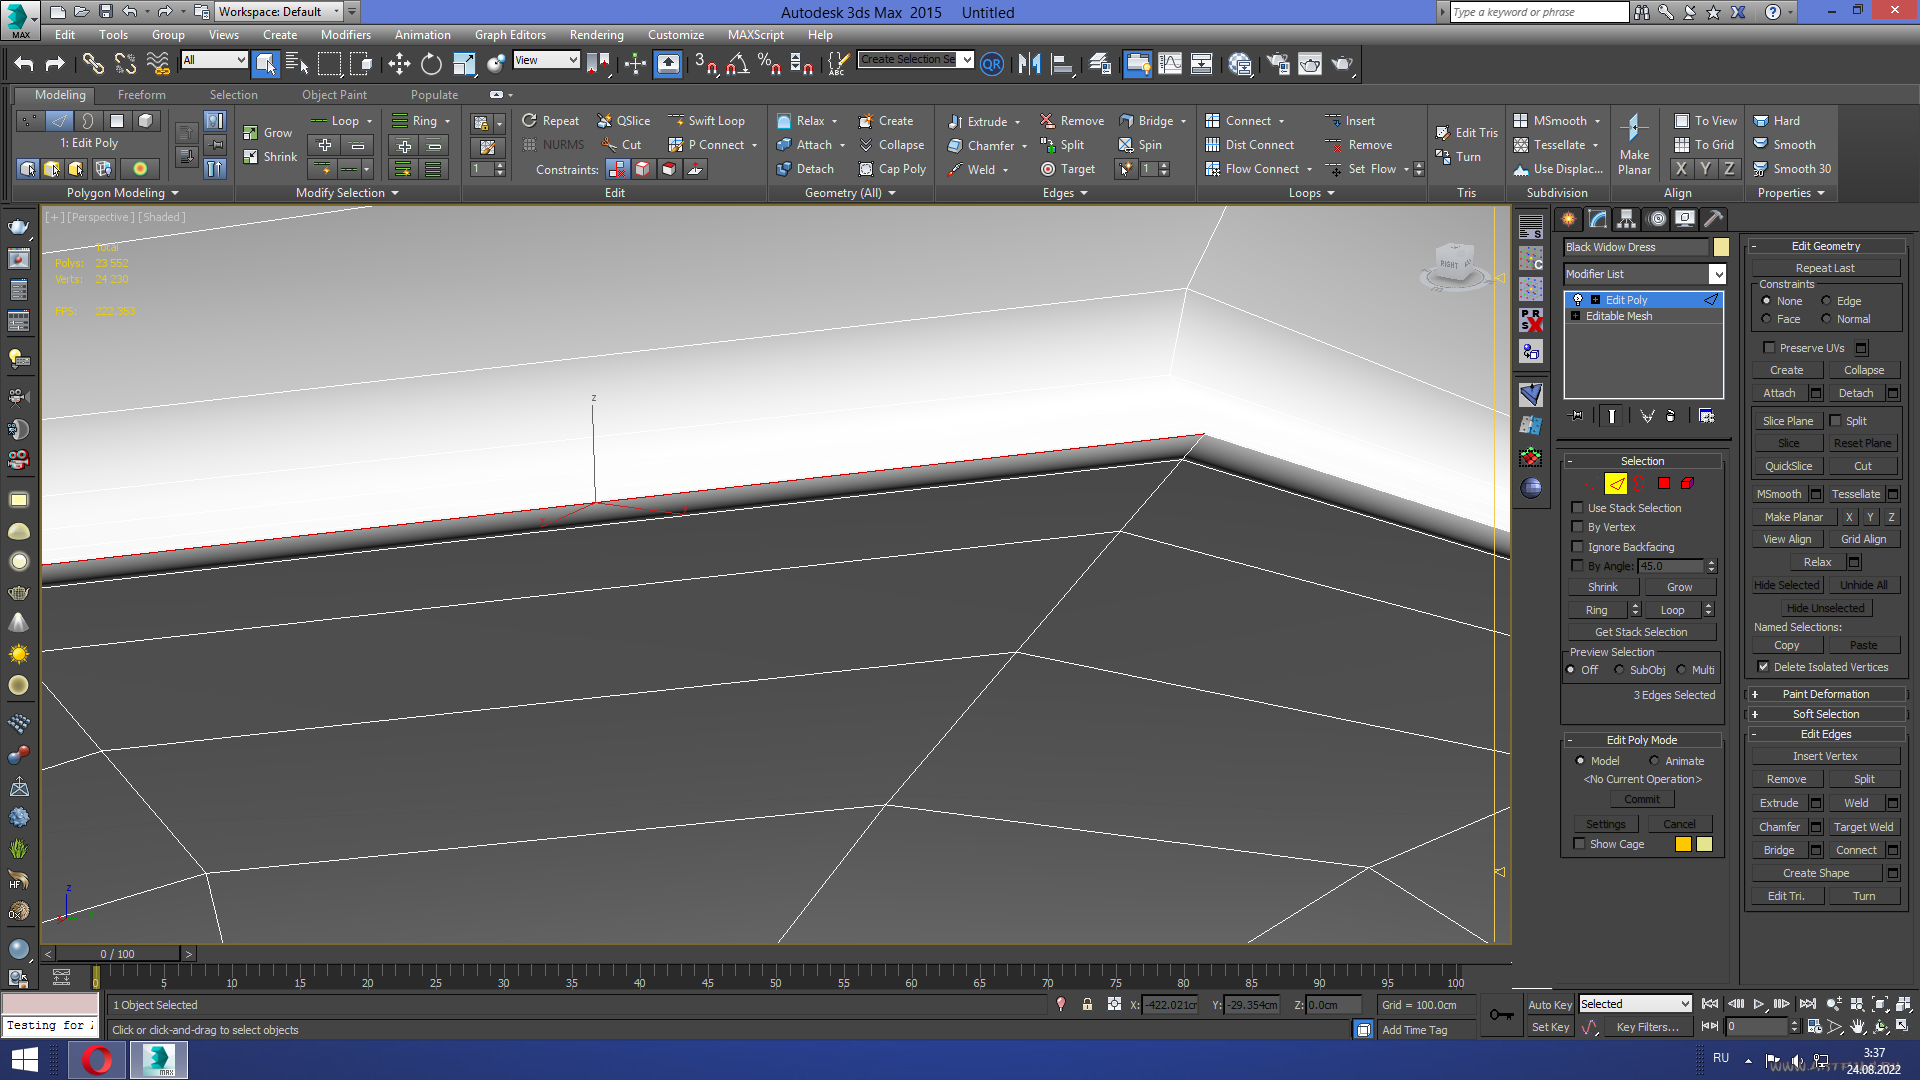Select Face constraint radio button
This screenshot has height=1080, width=1920.
pos(1766,319)
